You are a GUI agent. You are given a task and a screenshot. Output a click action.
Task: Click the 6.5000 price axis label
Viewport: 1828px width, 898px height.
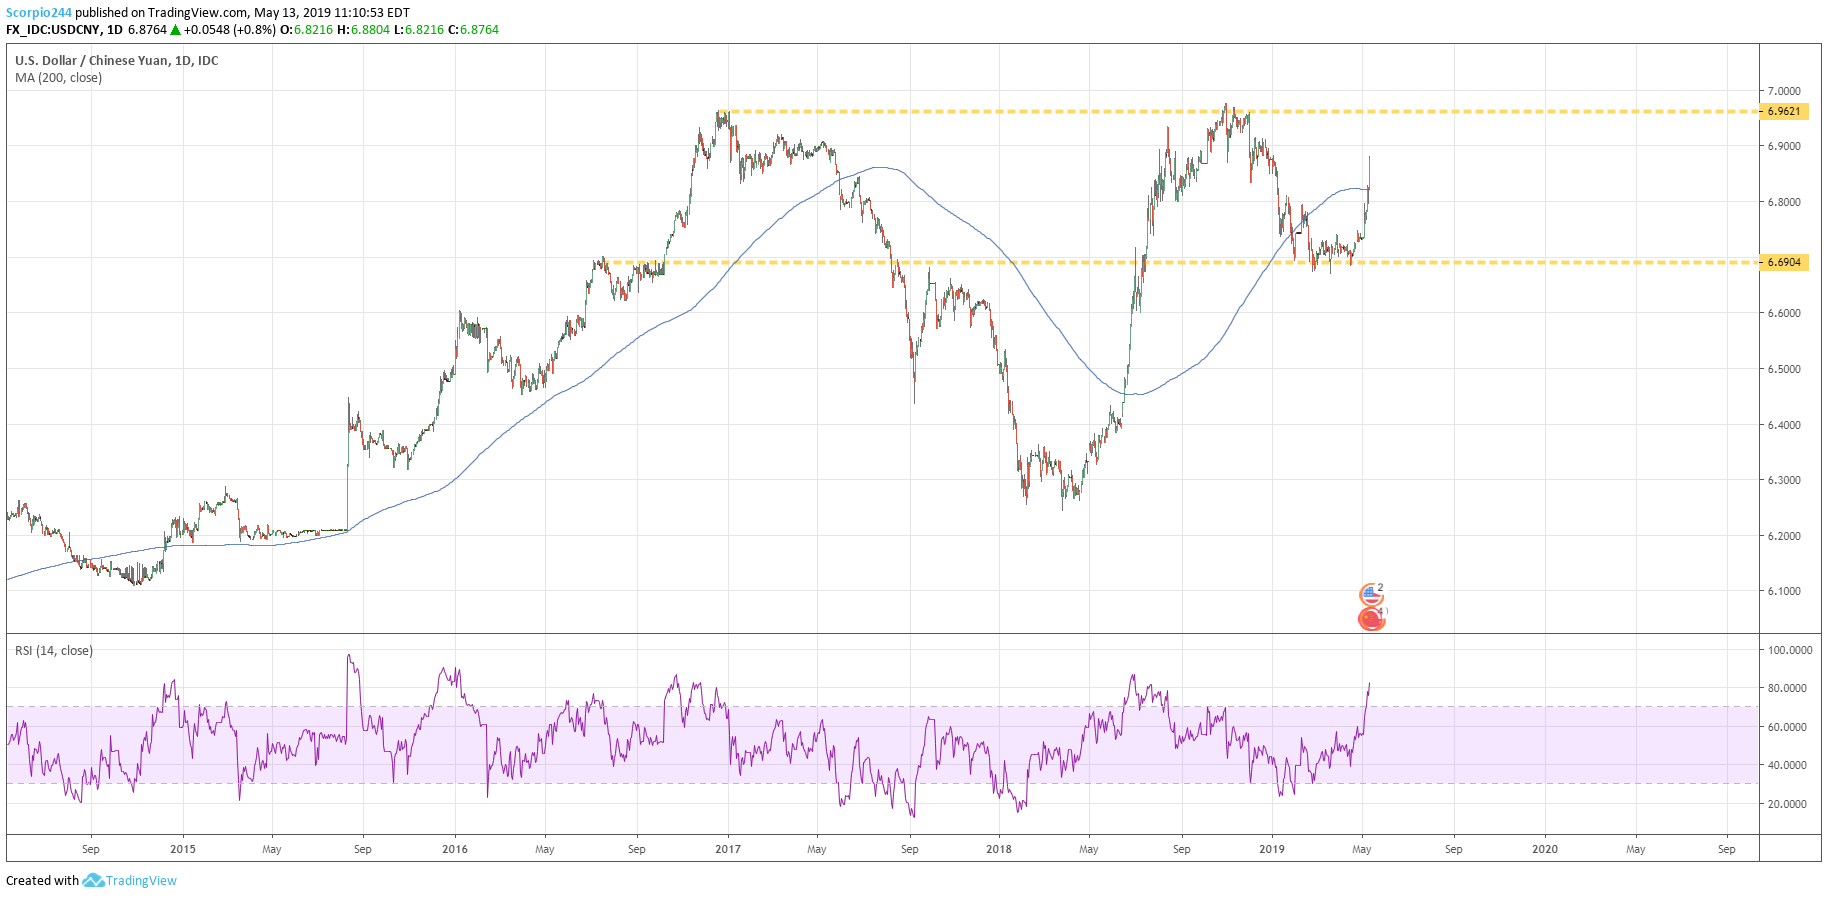click(x=1784, y=369)
